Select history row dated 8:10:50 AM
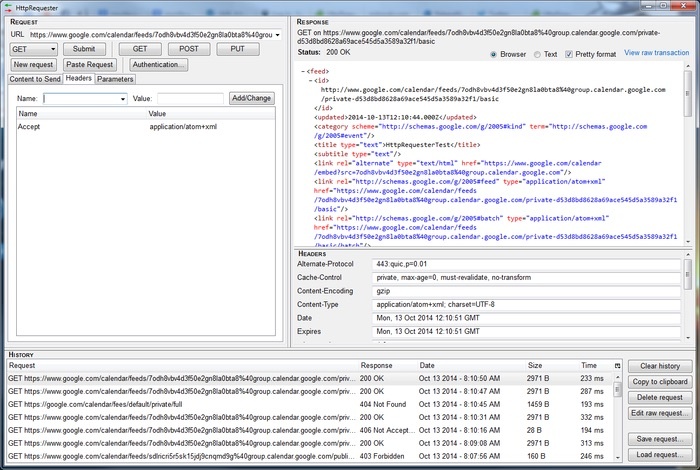The image size is (700, 470). tap(310, 378)
